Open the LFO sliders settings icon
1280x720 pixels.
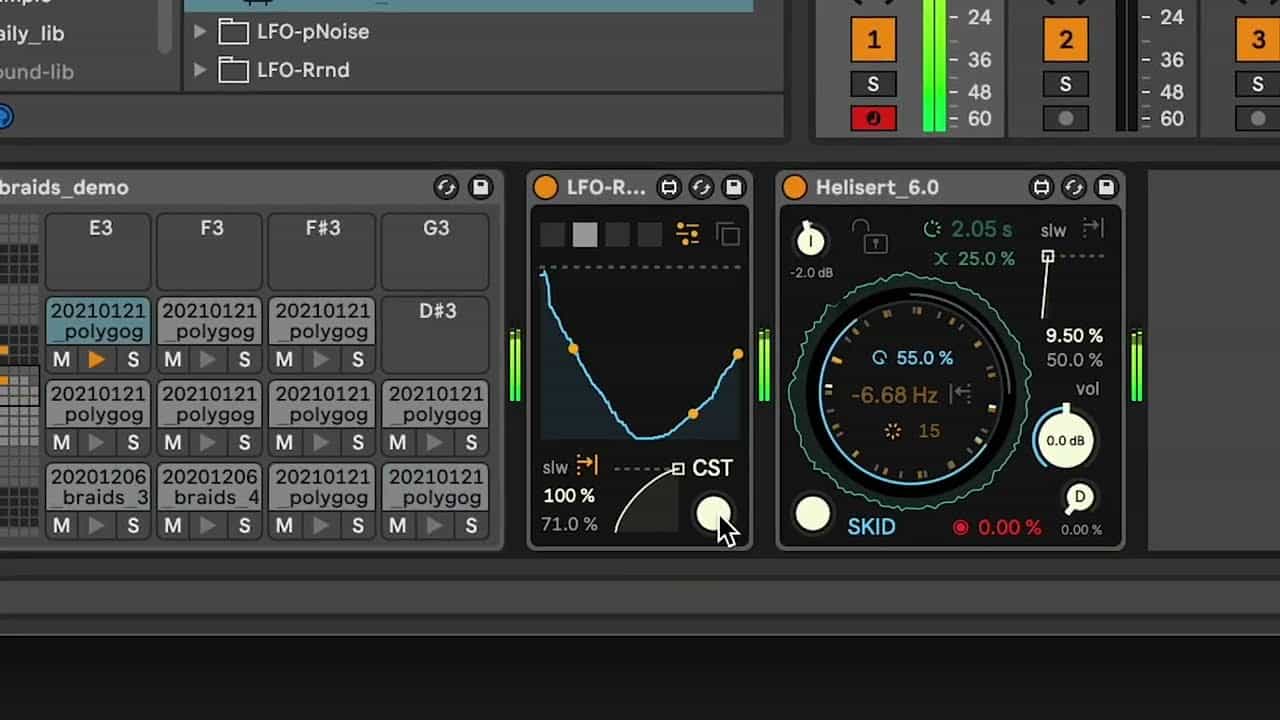tap(688, 234)
